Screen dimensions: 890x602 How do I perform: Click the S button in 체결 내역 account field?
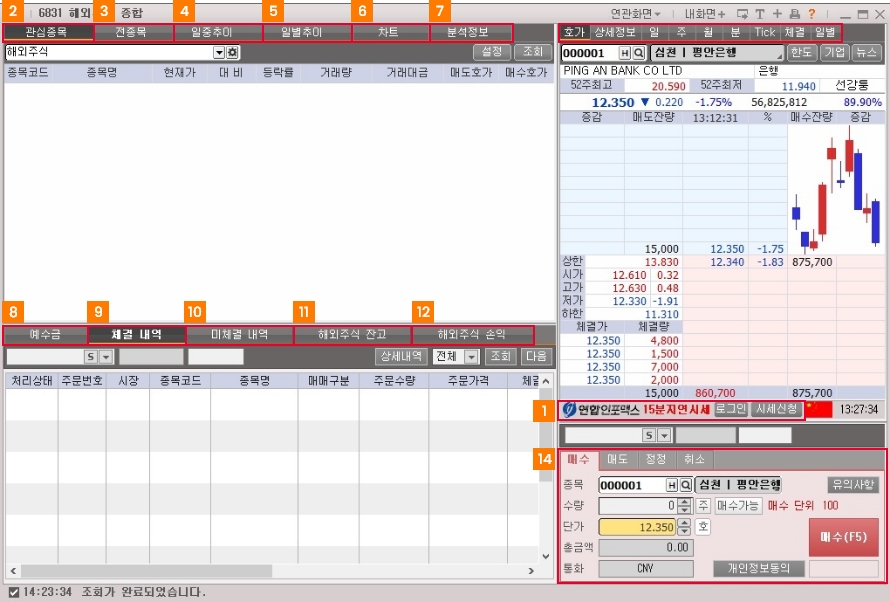click(91, 356)
